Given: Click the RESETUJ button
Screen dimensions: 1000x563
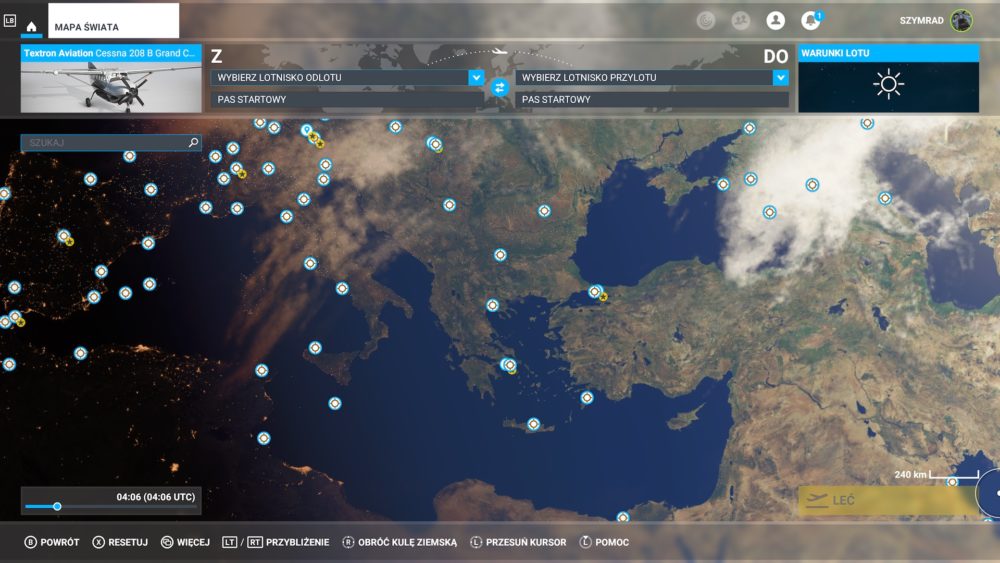Looking at the screenshot, I should [x=120, y=542].
